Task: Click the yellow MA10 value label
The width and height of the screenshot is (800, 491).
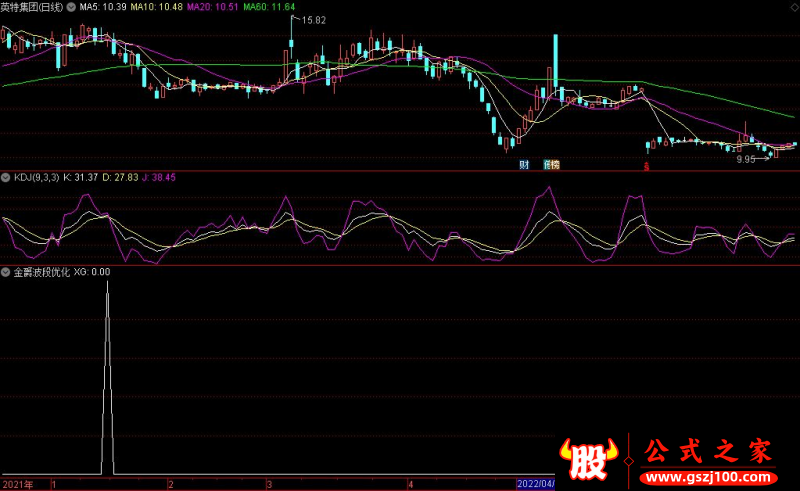Action: pyautogui.click(x=157, y=7)
